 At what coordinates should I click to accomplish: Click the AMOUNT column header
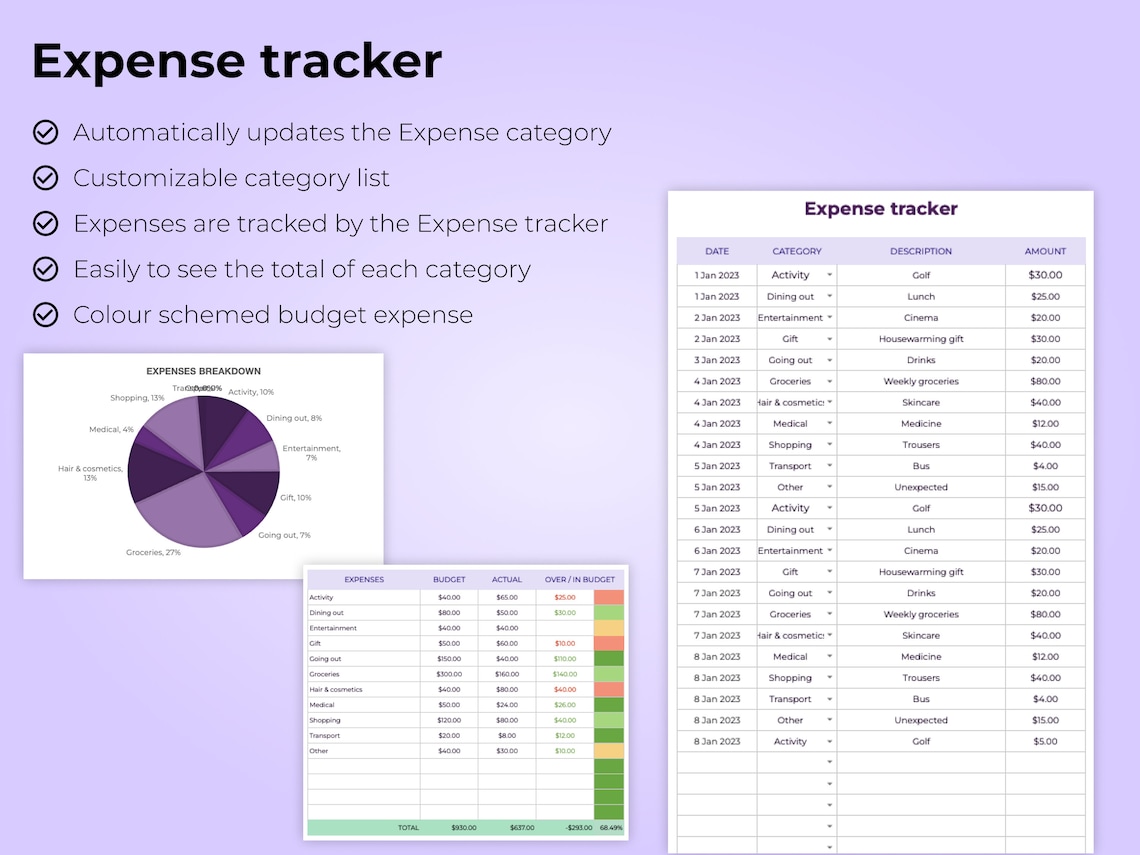(1045, 251)
